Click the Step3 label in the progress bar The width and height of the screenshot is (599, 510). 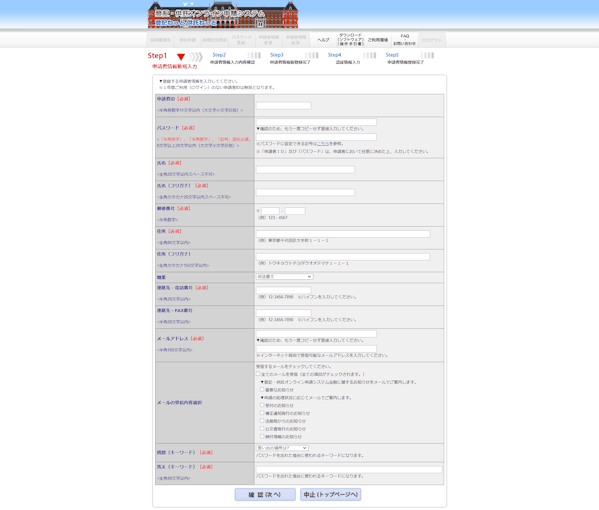tap(277, 55)
